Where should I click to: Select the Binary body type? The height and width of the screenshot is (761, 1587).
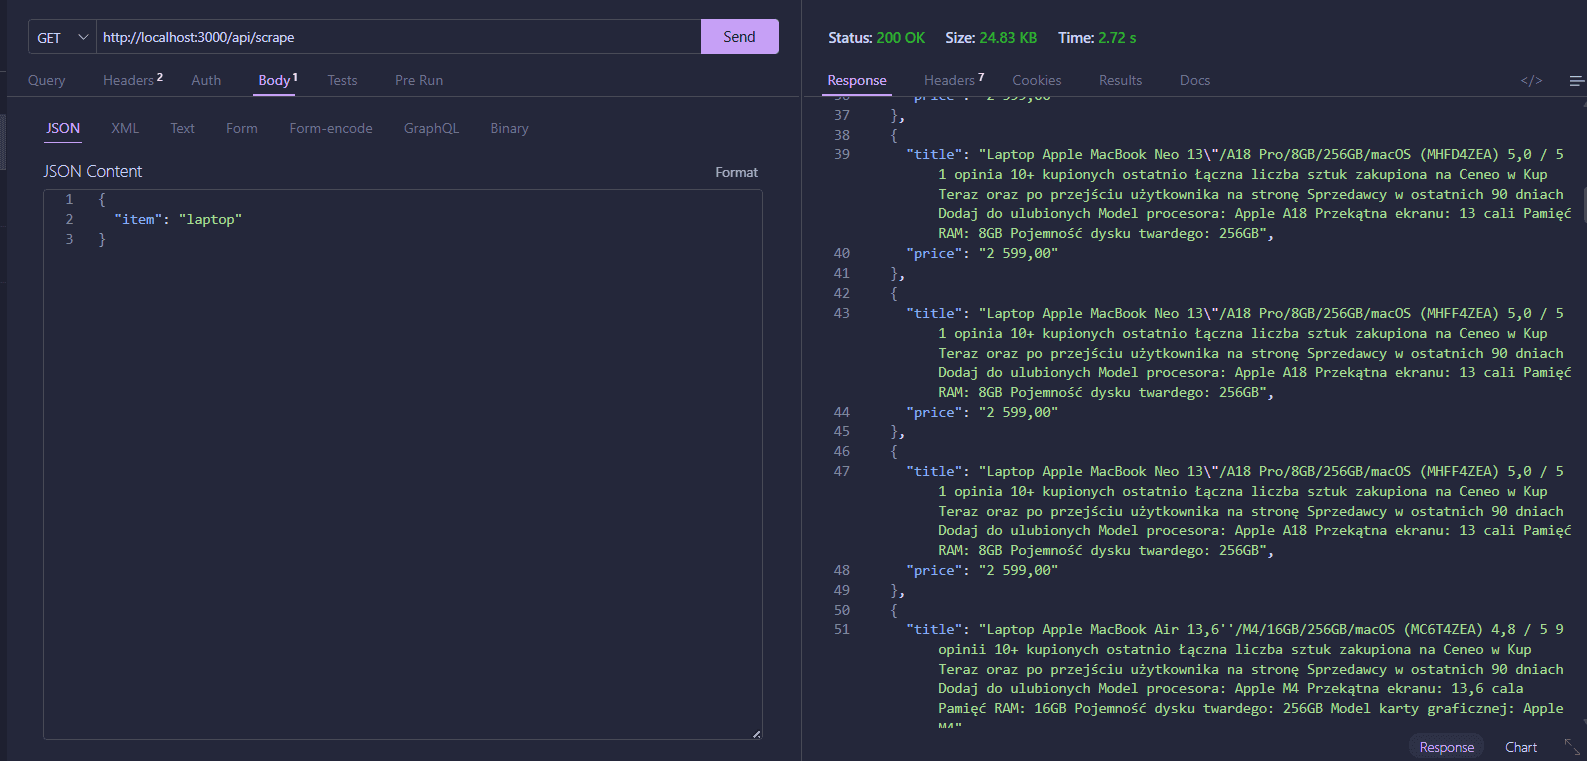pyautogui.click(x=509, y=128)
